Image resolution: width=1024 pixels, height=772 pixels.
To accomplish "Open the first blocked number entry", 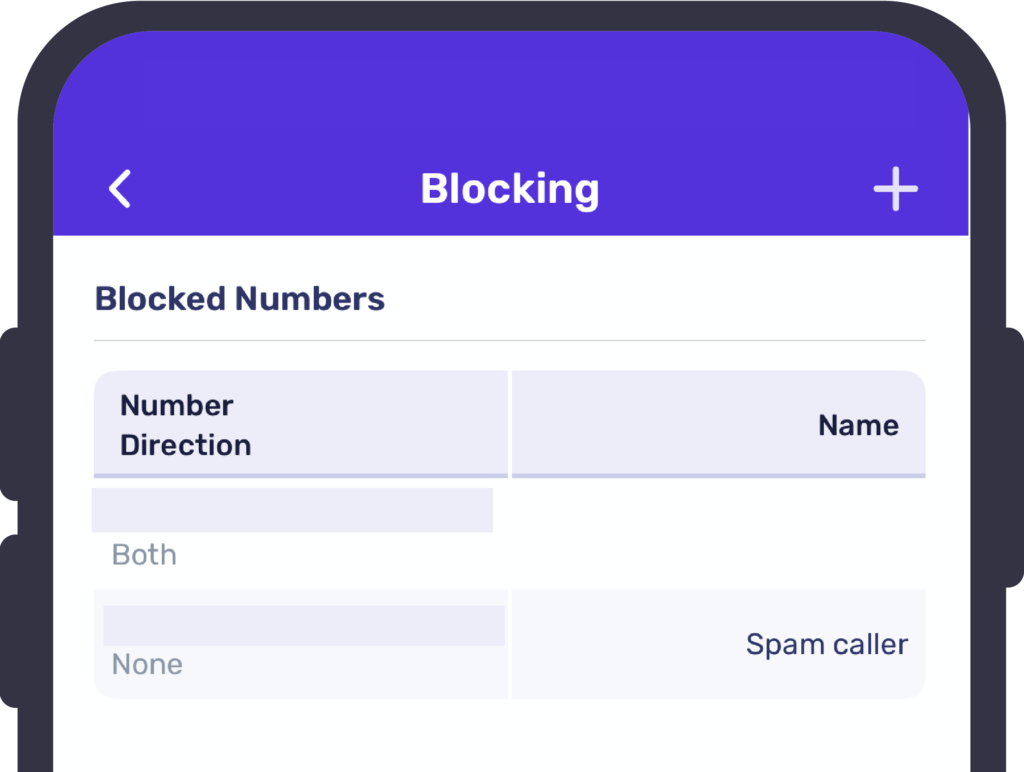I will 292,510.
